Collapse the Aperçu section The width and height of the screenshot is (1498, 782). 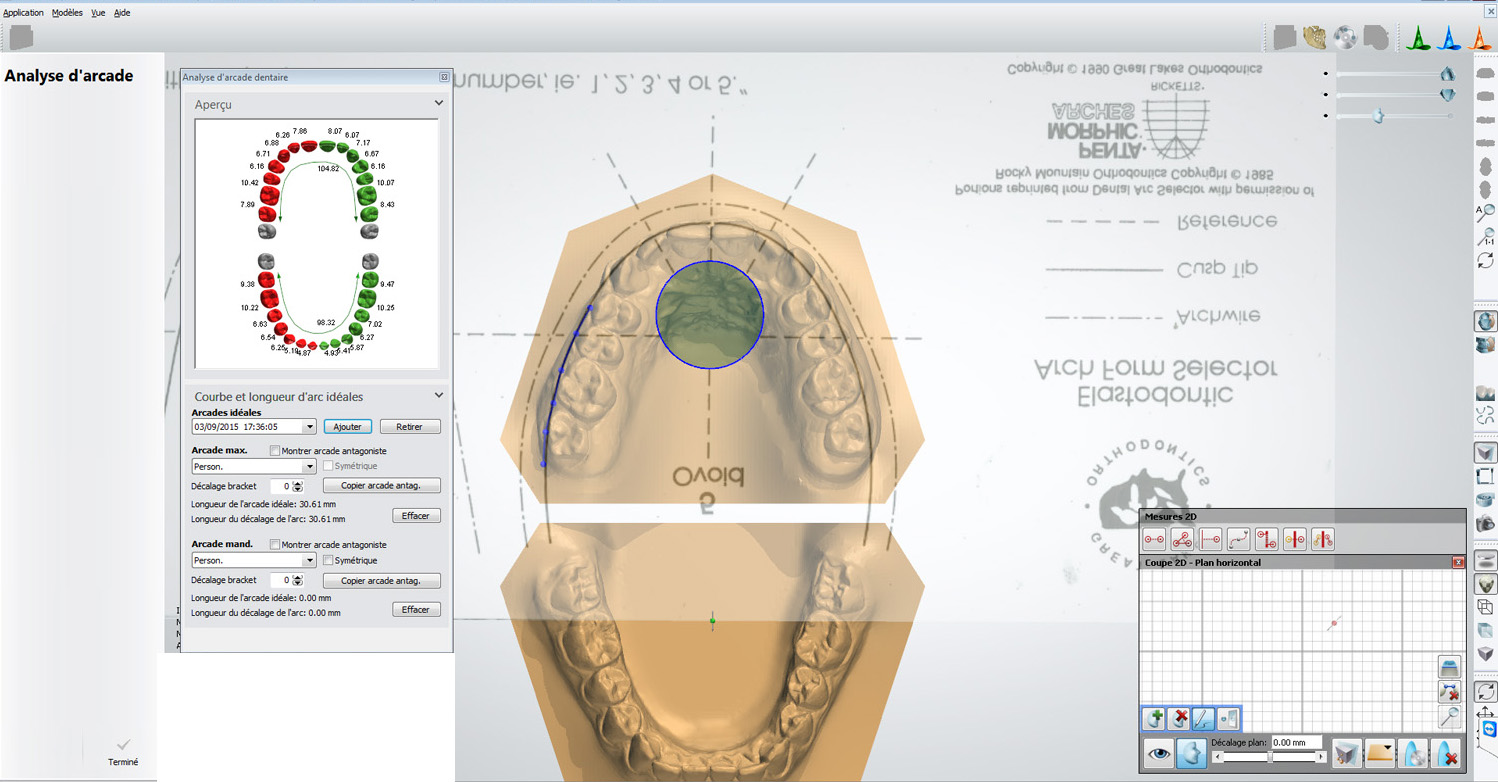coord(438,103)
